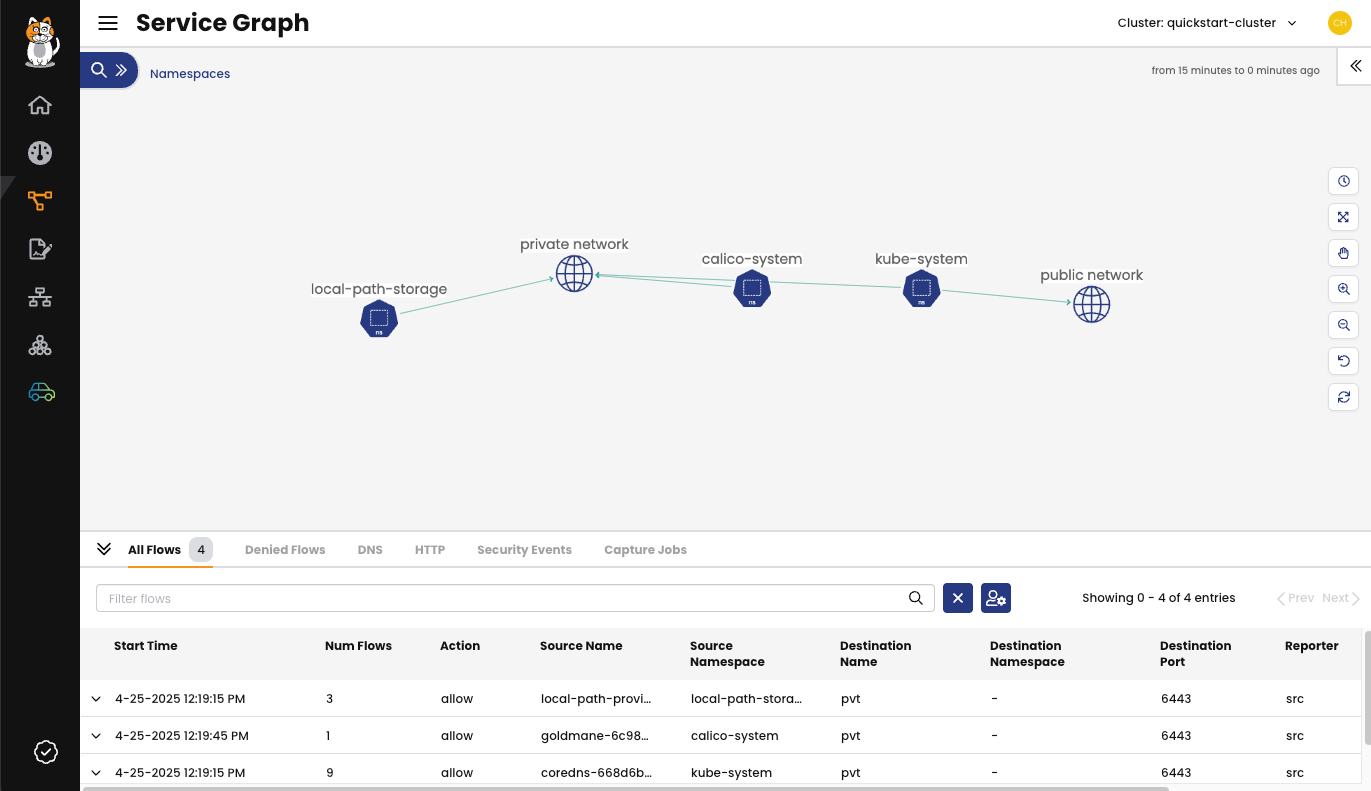Viewport: 1371px width, 791px height.
Task: Click inside the Filter flows input field
Action: pyautogui.click(x=500, y=597)
